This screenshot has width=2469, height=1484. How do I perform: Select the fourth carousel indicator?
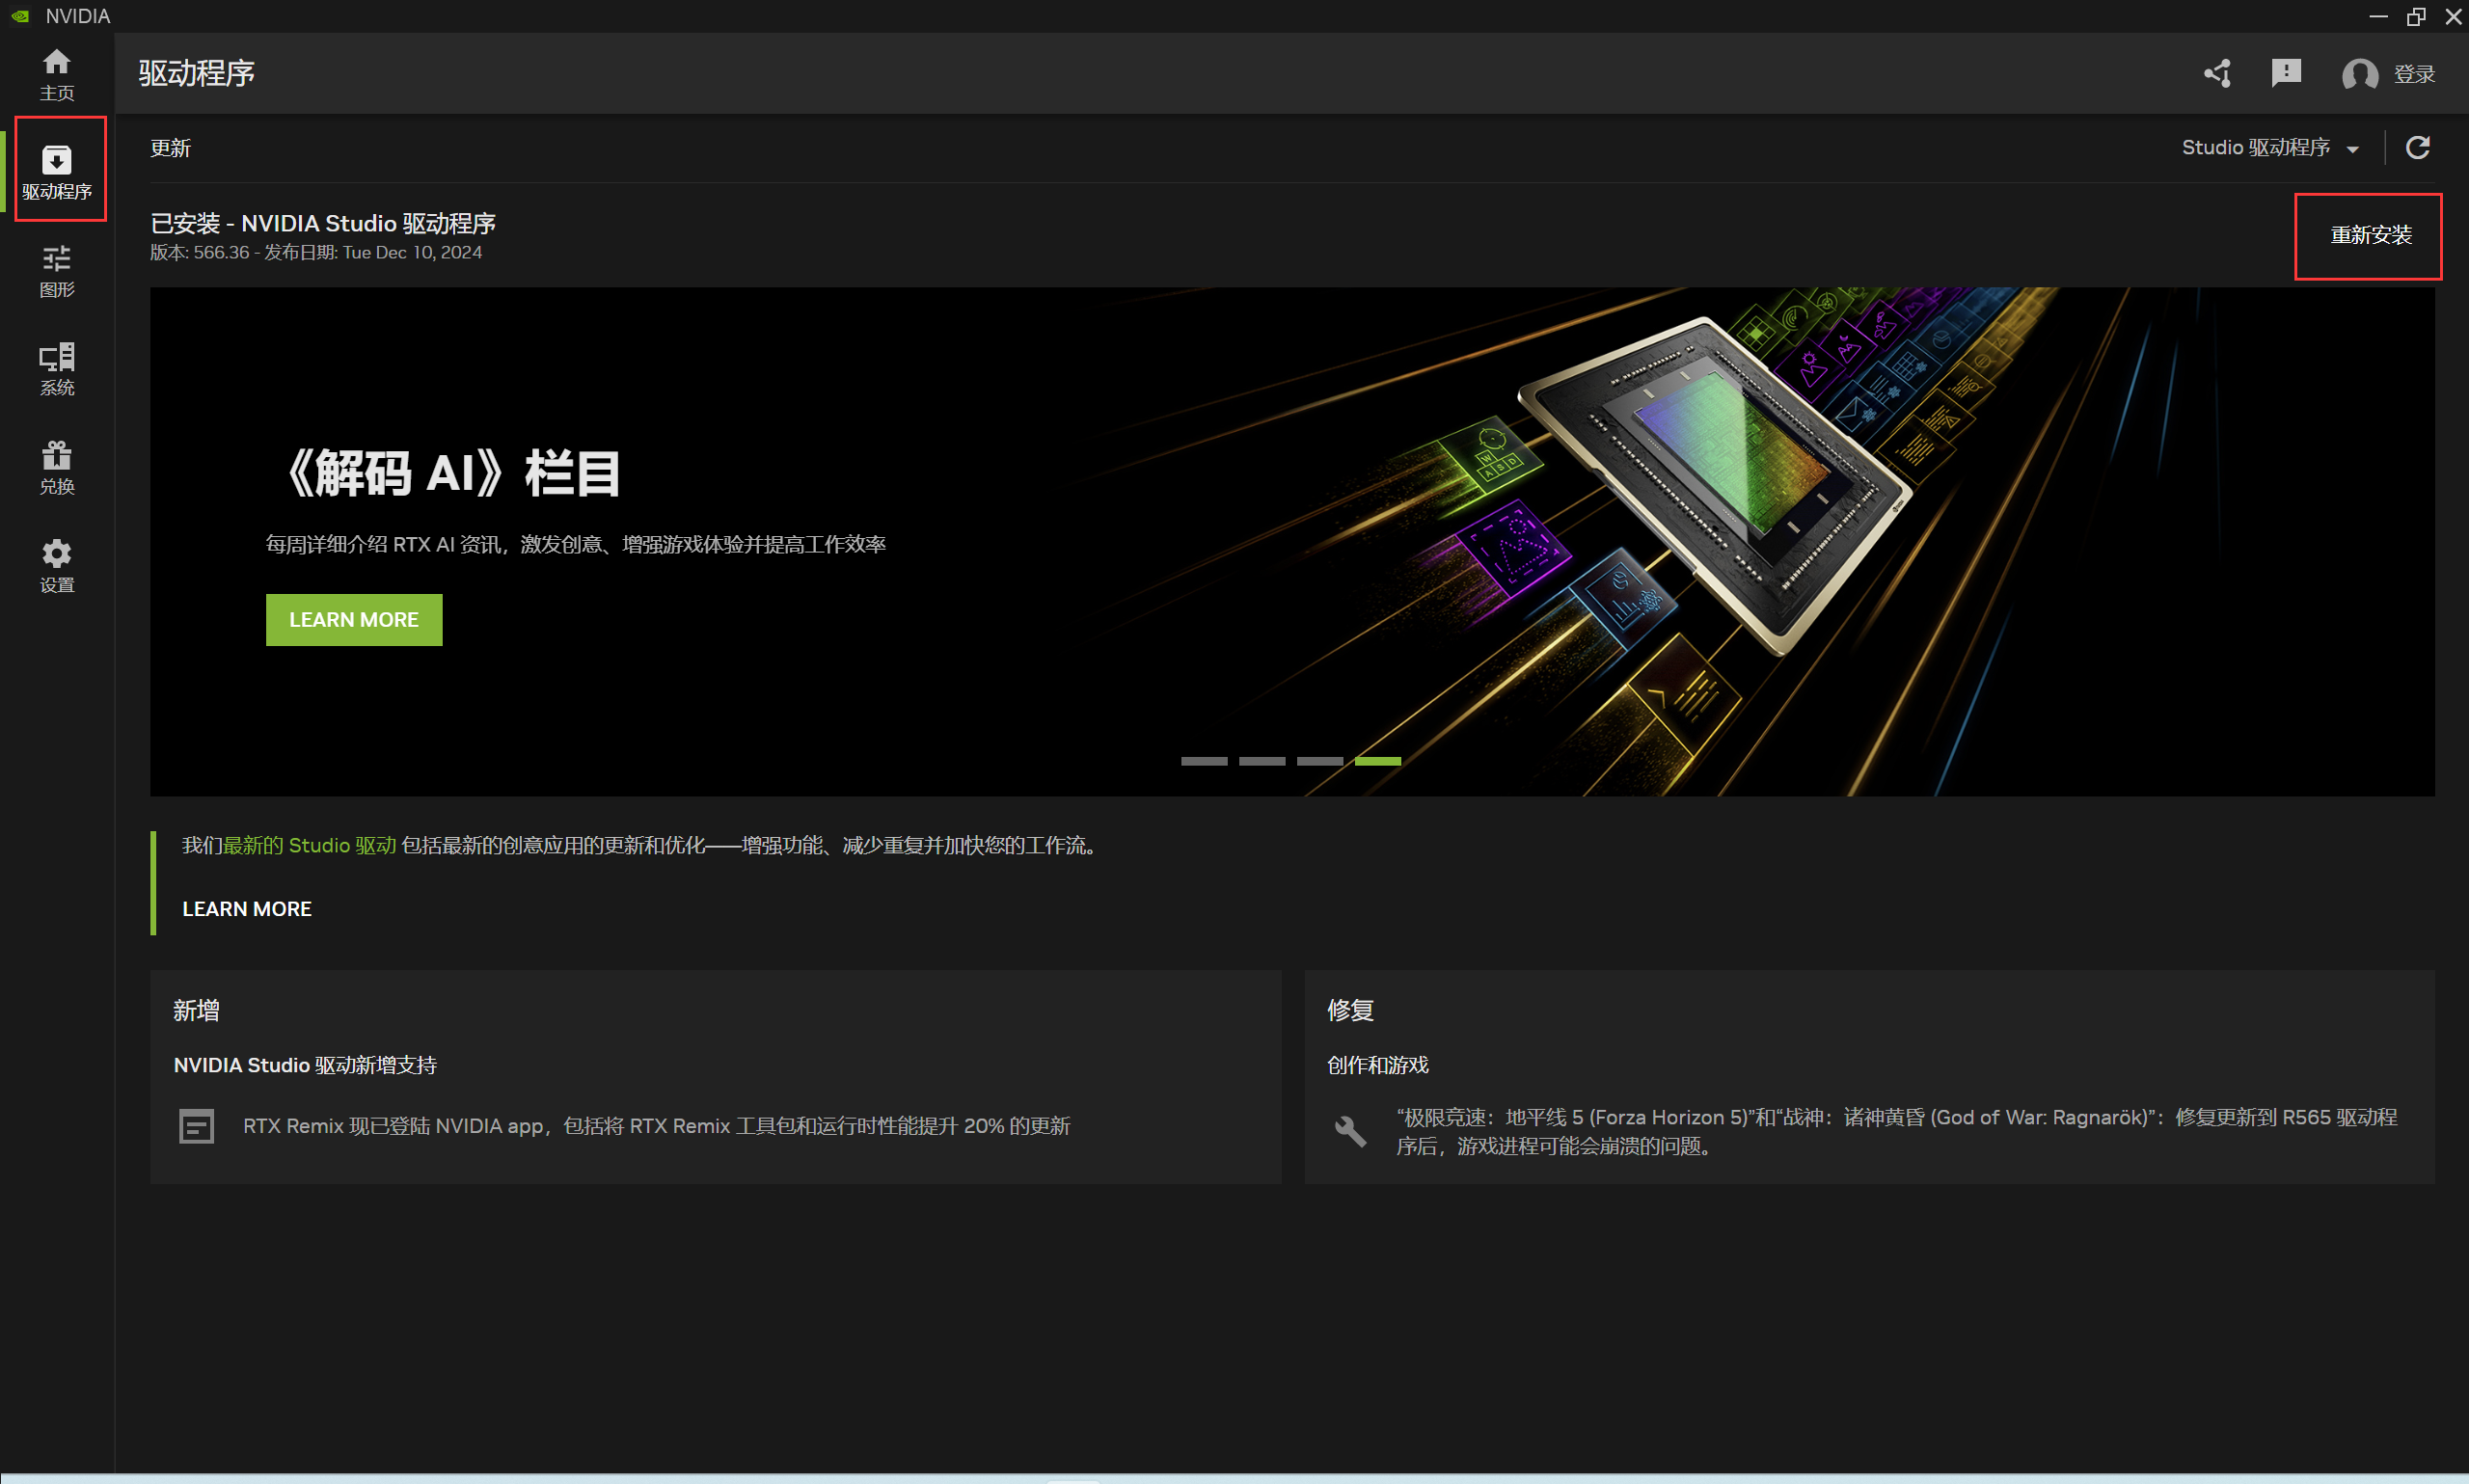tap(1378, 760)
